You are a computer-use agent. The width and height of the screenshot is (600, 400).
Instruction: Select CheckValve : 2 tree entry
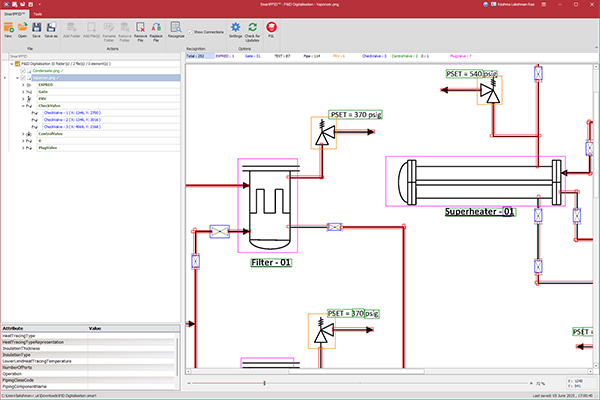point(72,120)
